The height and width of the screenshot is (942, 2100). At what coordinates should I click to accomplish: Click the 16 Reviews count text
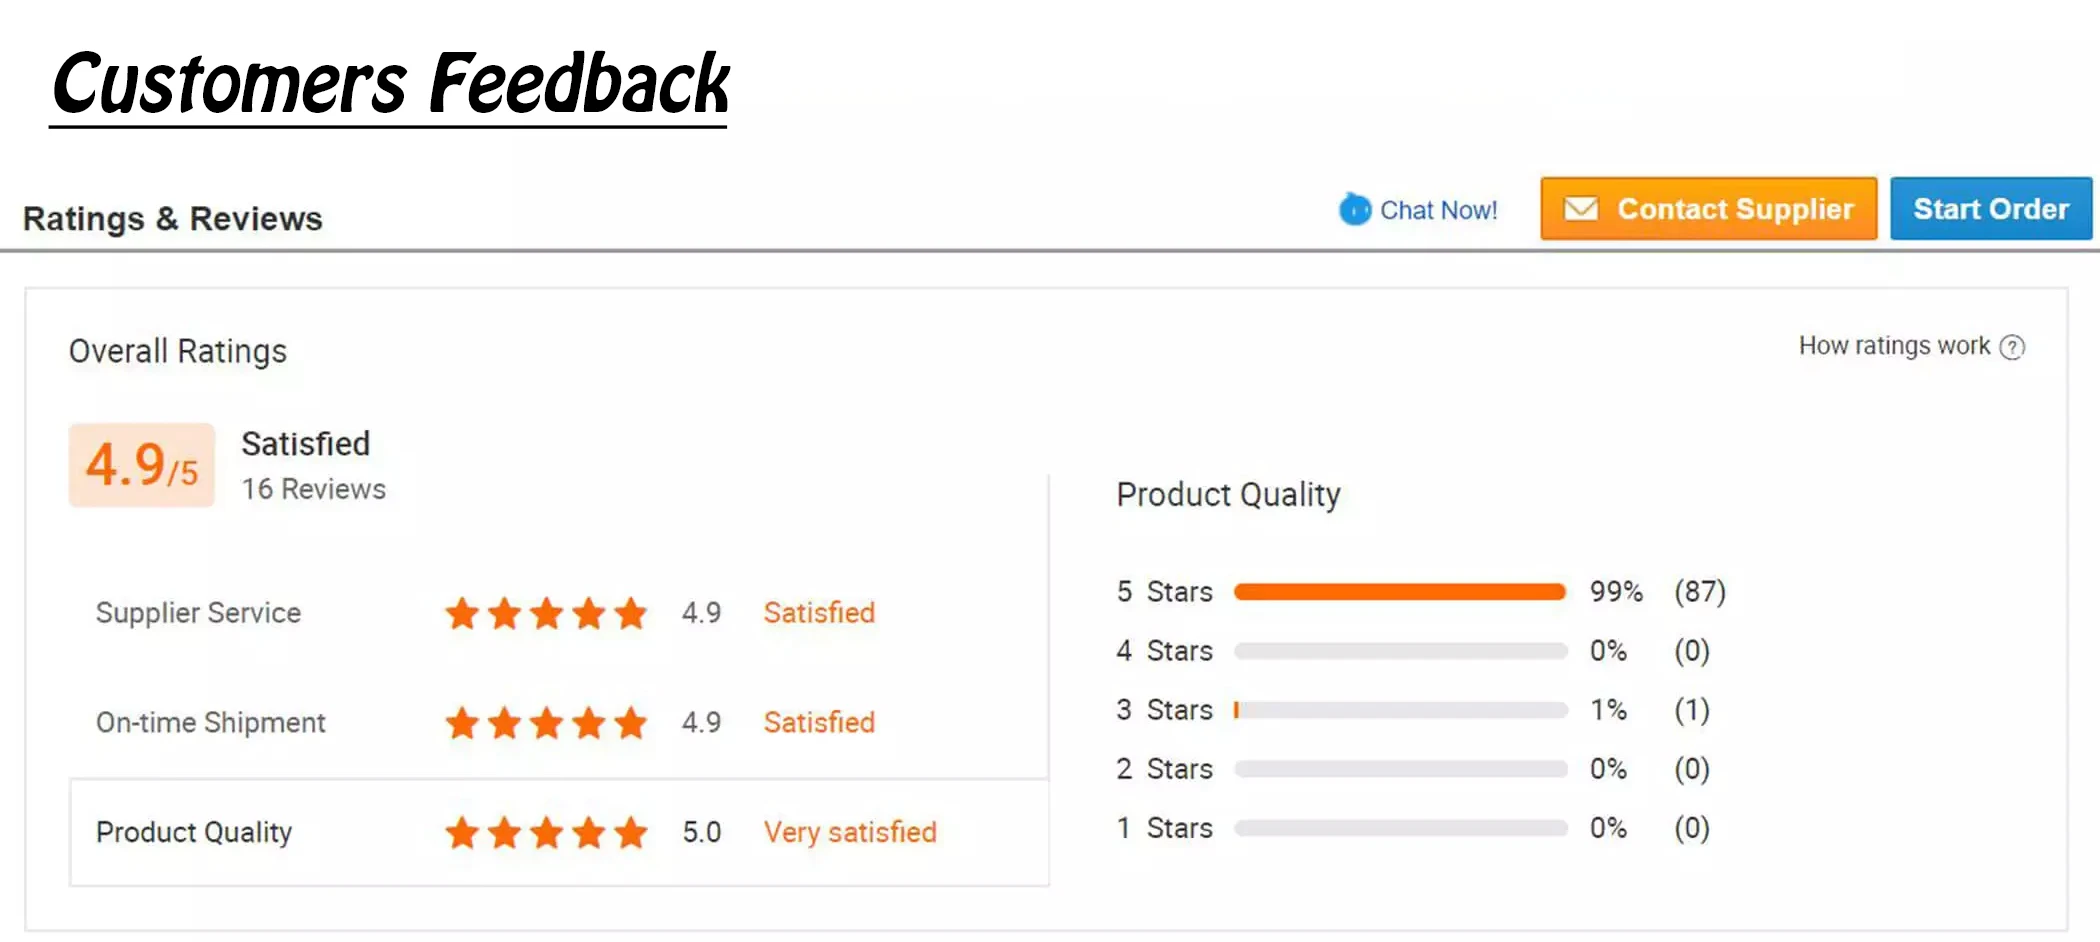pos(313,489)
